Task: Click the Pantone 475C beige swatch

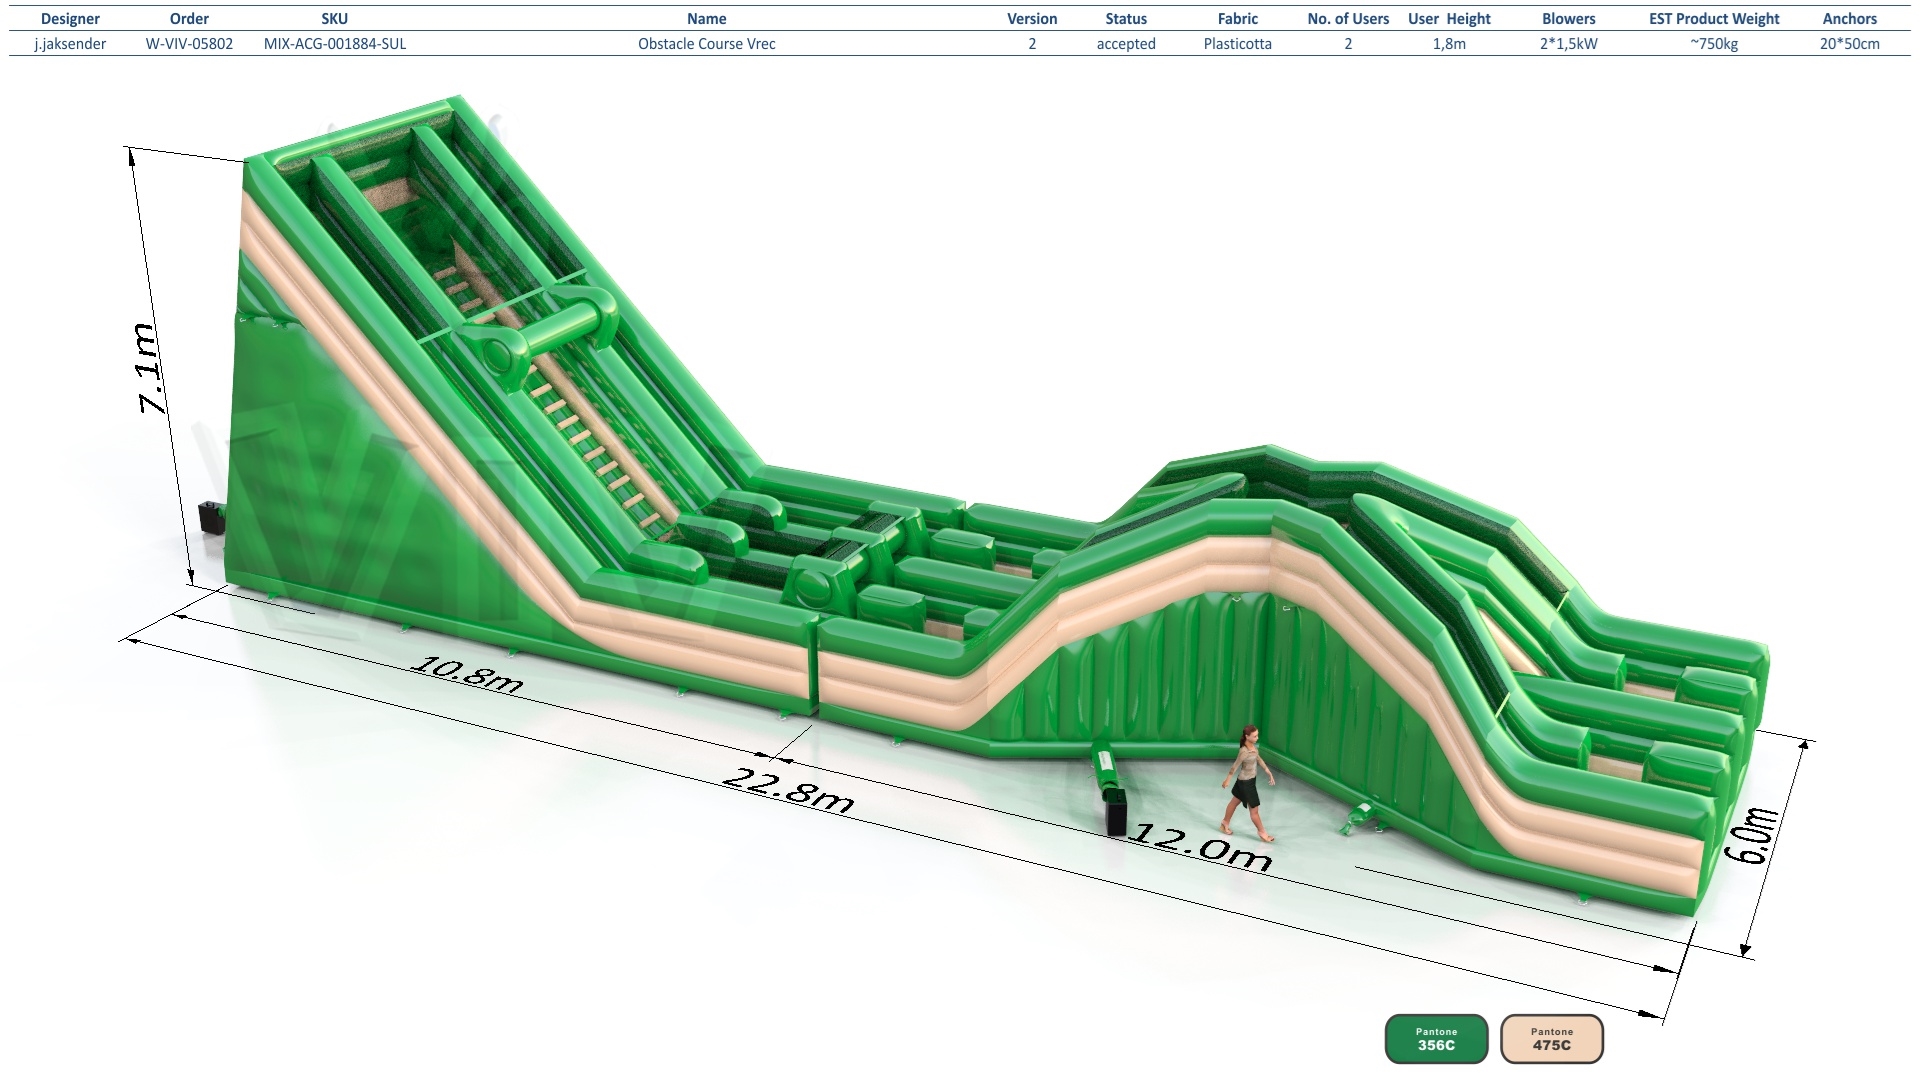Action: click(1552, 1039)
